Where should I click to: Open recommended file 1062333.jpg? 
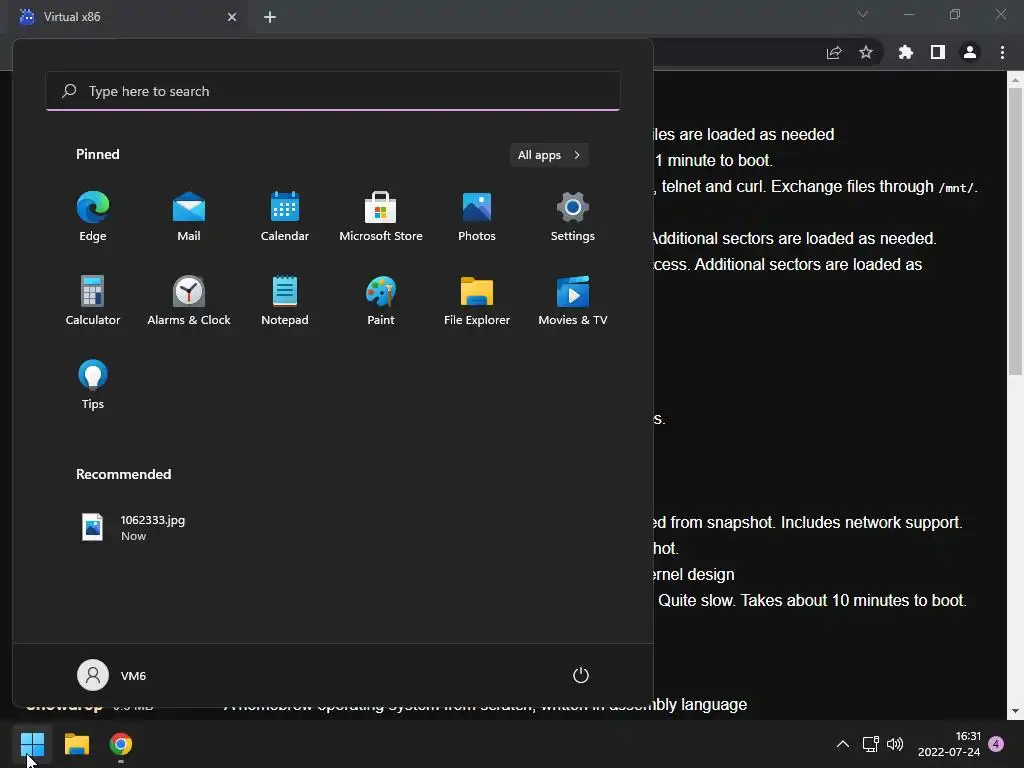(133, 527)
